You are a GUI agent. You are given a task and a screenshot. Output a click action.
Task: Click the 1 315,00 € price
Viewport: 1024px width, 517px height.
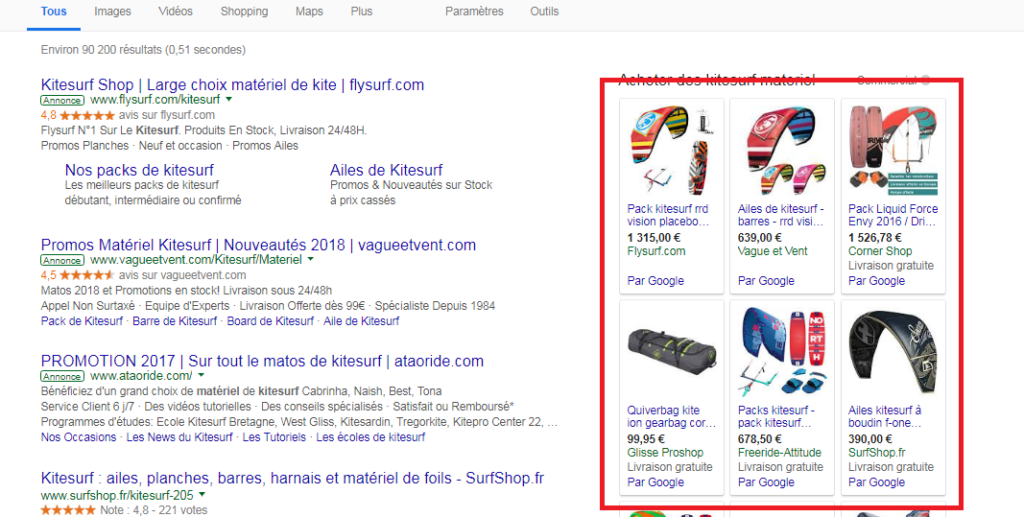pyautogui.click(x=654, y=238)
